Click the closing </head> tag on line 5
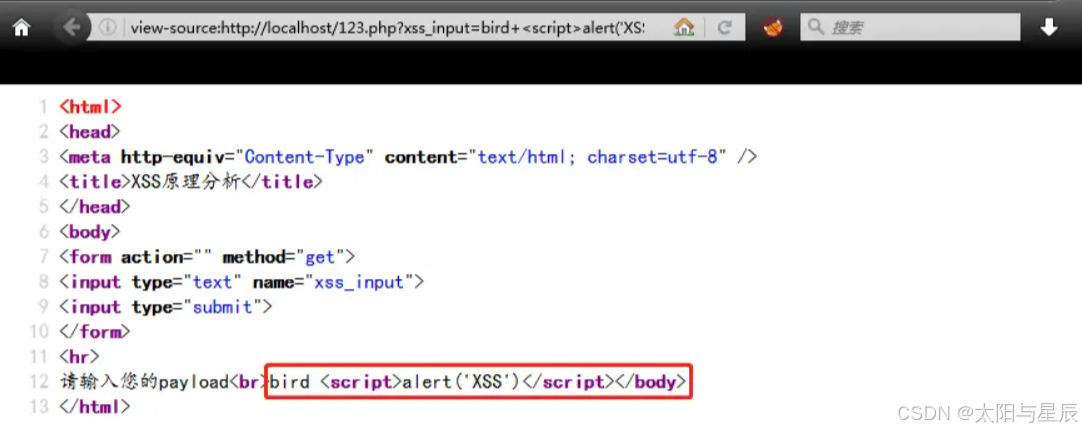Screen dimensions: 1082x430 pos(95,207)
